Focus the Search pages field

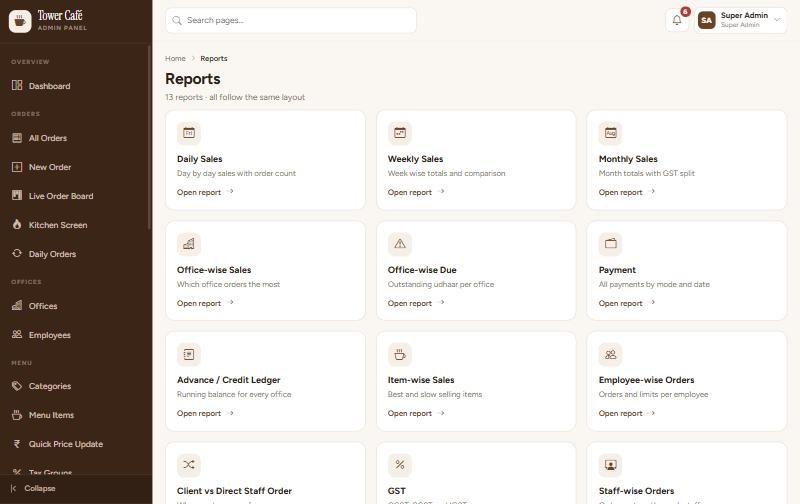click(x=291, y=20)
